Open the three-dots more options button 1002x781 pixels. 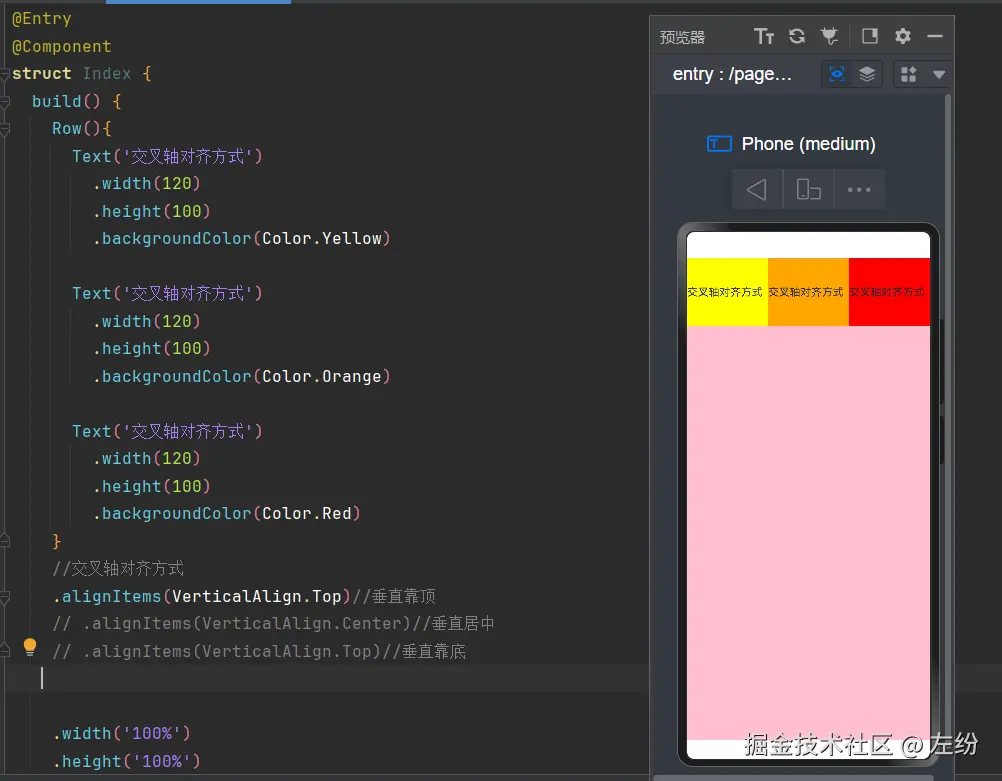859,189
